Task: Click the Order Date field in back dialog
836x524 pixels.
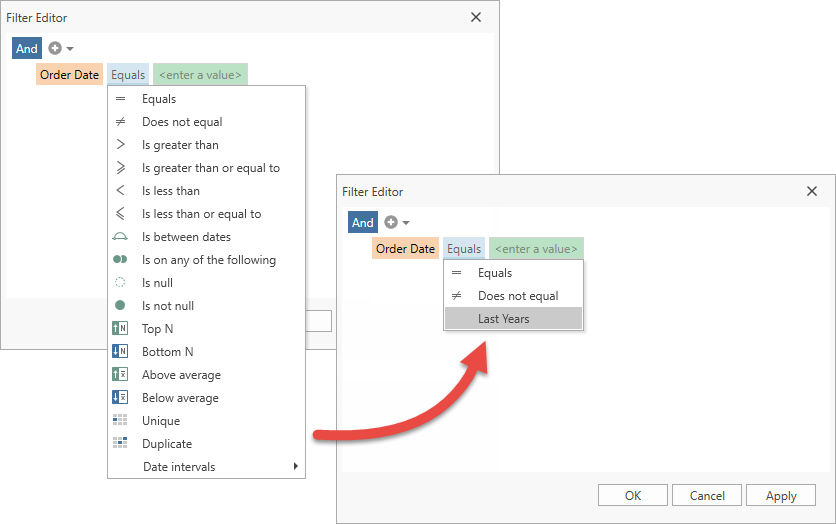Action: (x=69, y=75)
